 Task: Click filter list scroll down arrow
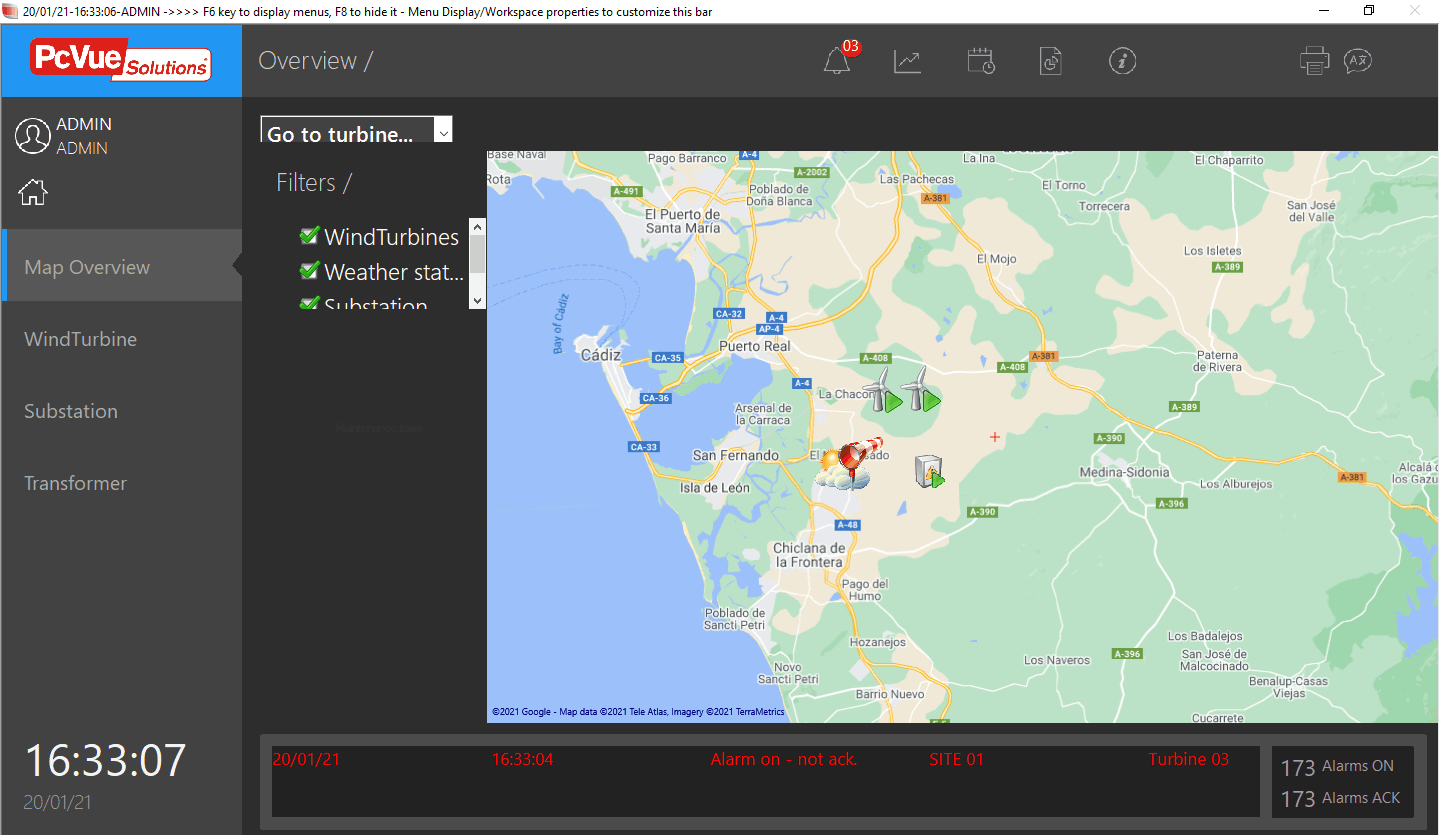(477, 300)
